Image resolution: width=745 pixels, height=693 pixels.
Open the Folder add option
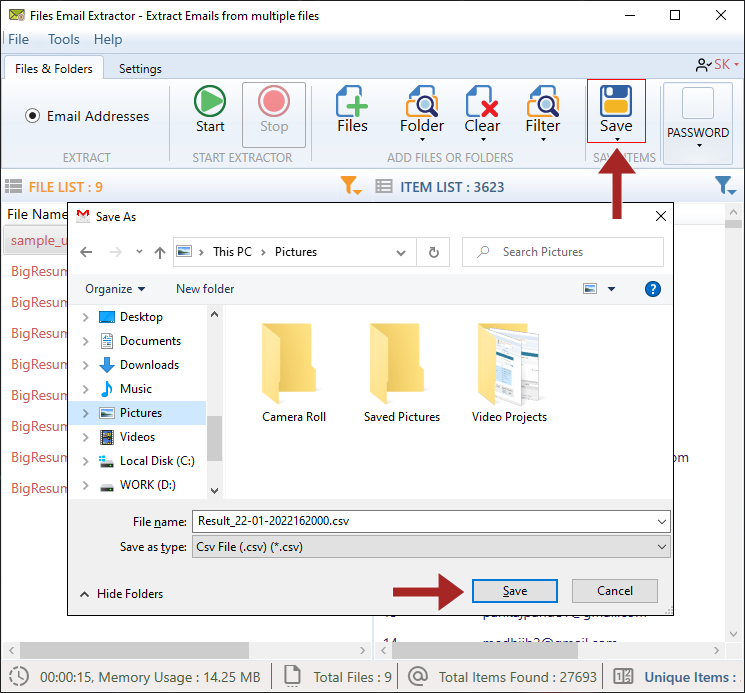click(421, 114)
